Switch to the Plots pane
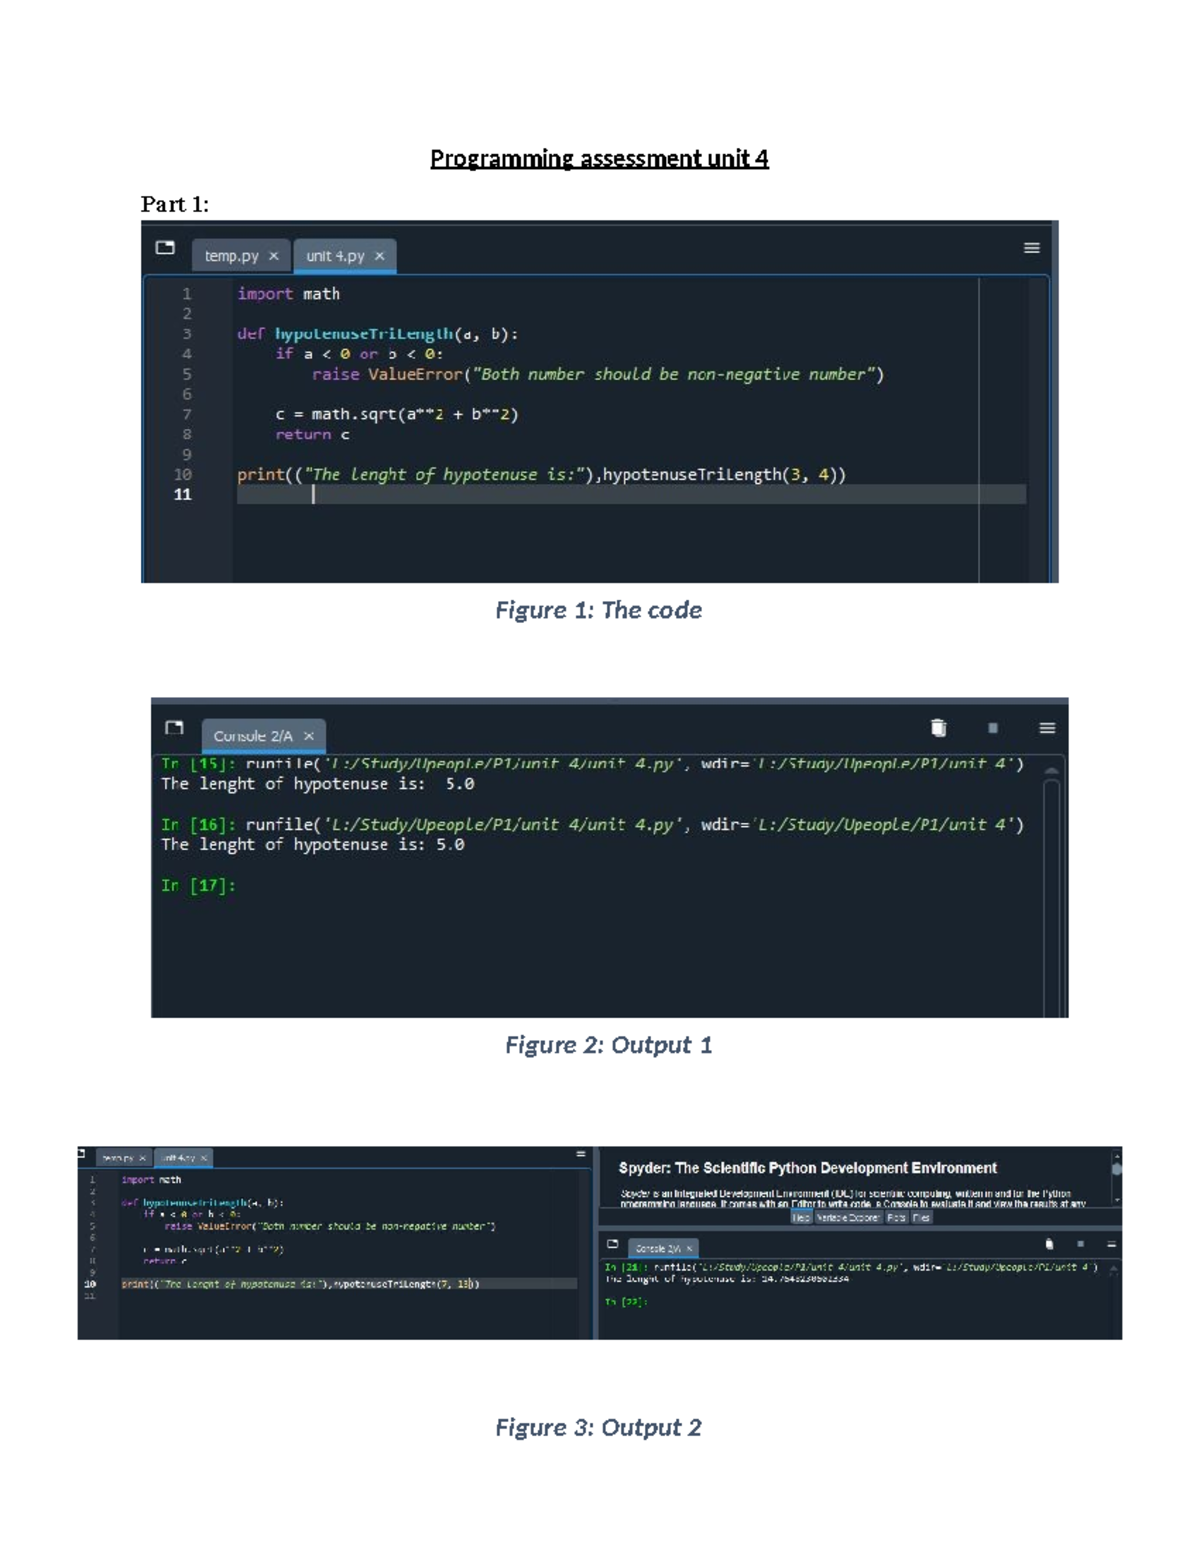1200x1553 pixels. 895,1217
